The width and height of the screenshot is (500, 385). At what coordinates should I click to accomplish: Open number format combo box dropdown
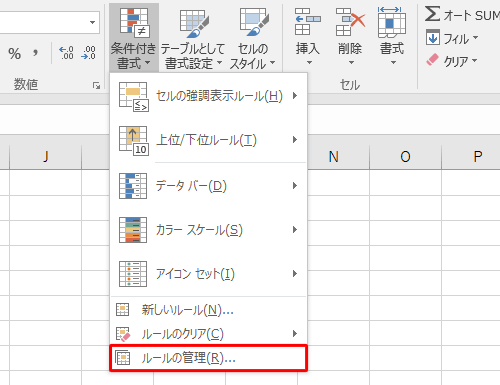tap(92, 22)
